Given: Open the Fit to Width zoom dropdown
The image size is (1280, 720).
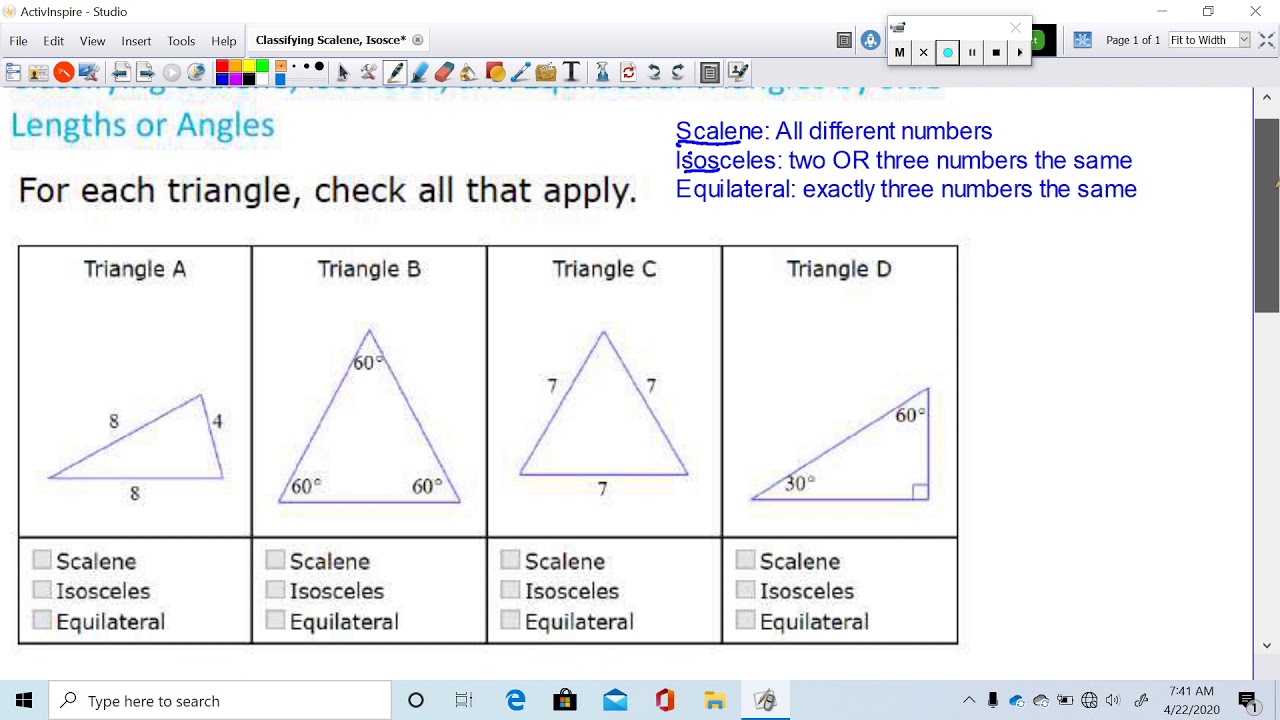Looking at the screenshot, I should (x=1210, y=40).
